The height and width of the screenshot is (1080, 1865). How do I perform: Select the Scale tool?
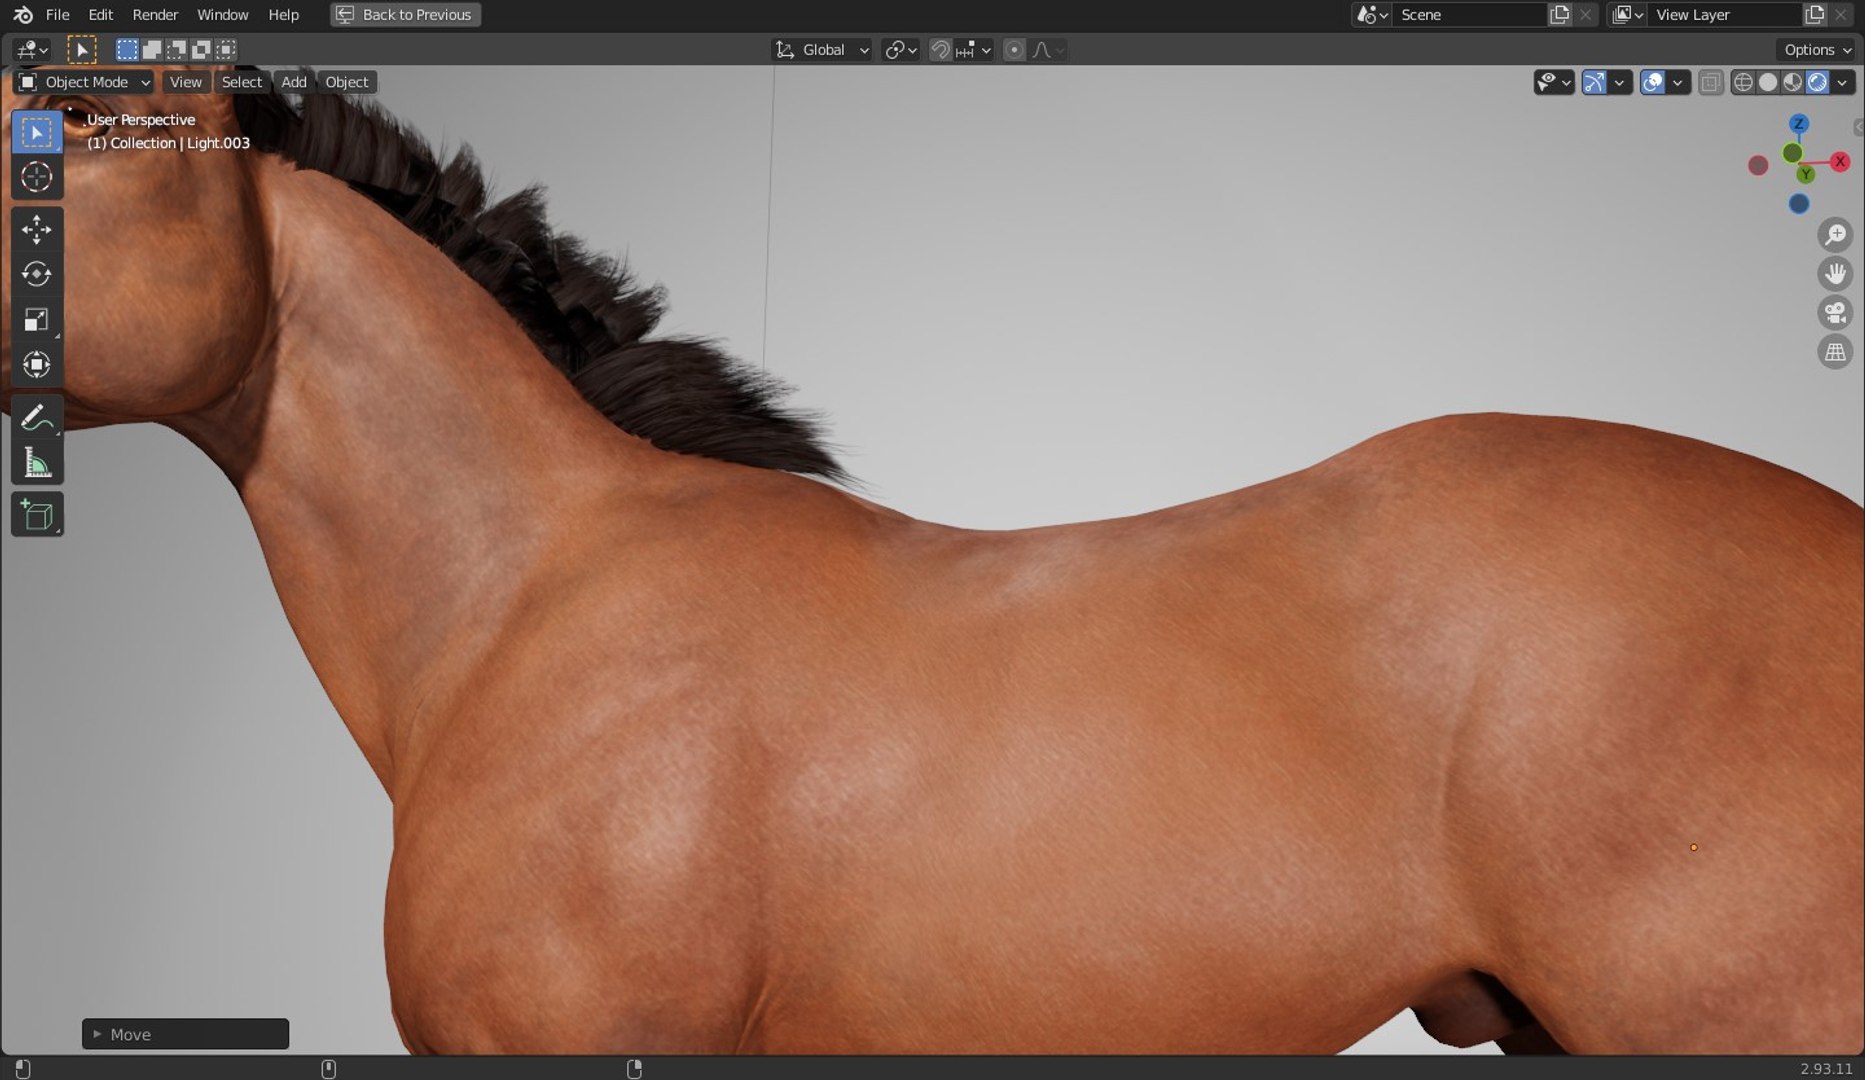point(37,319)
